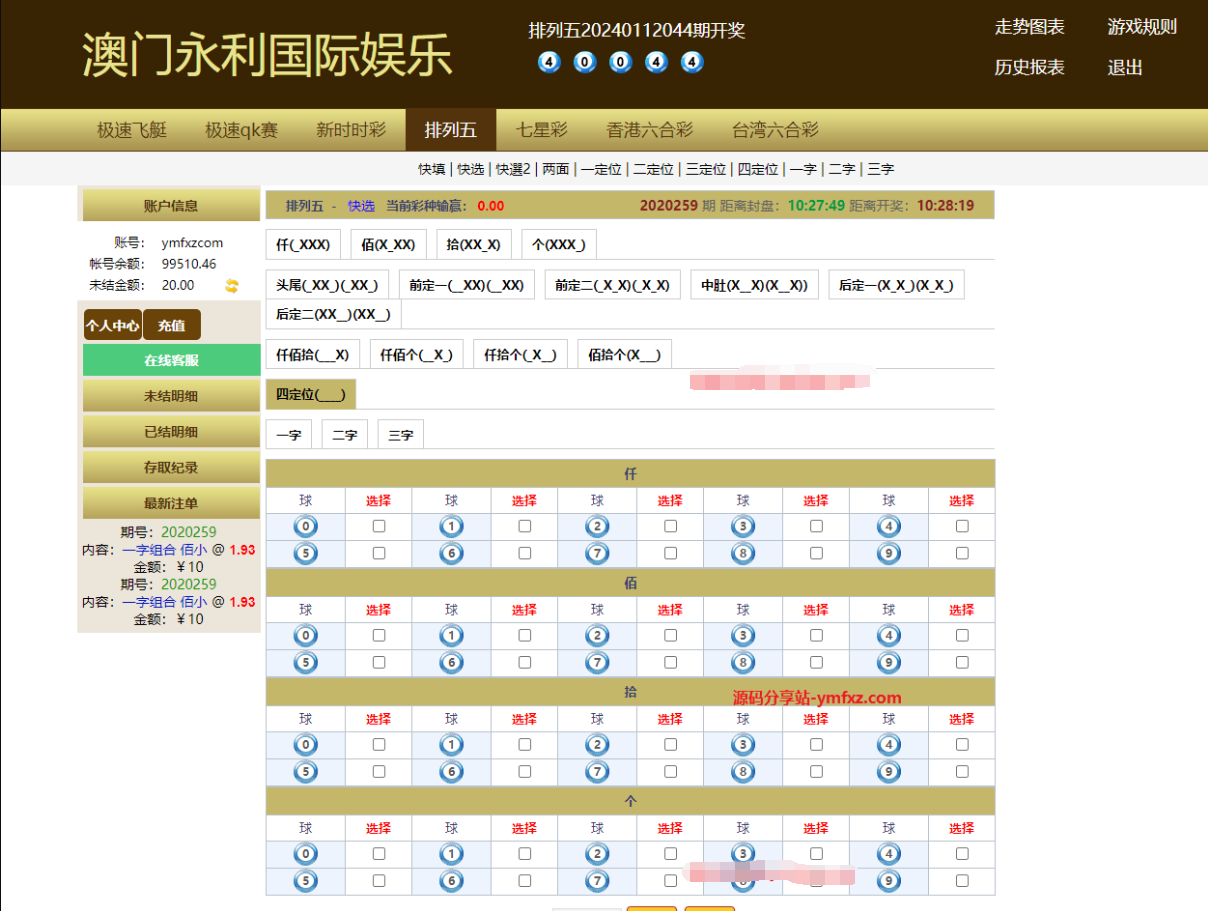View 未结明细 unsettled details
1208x911 pixels.
171,396
